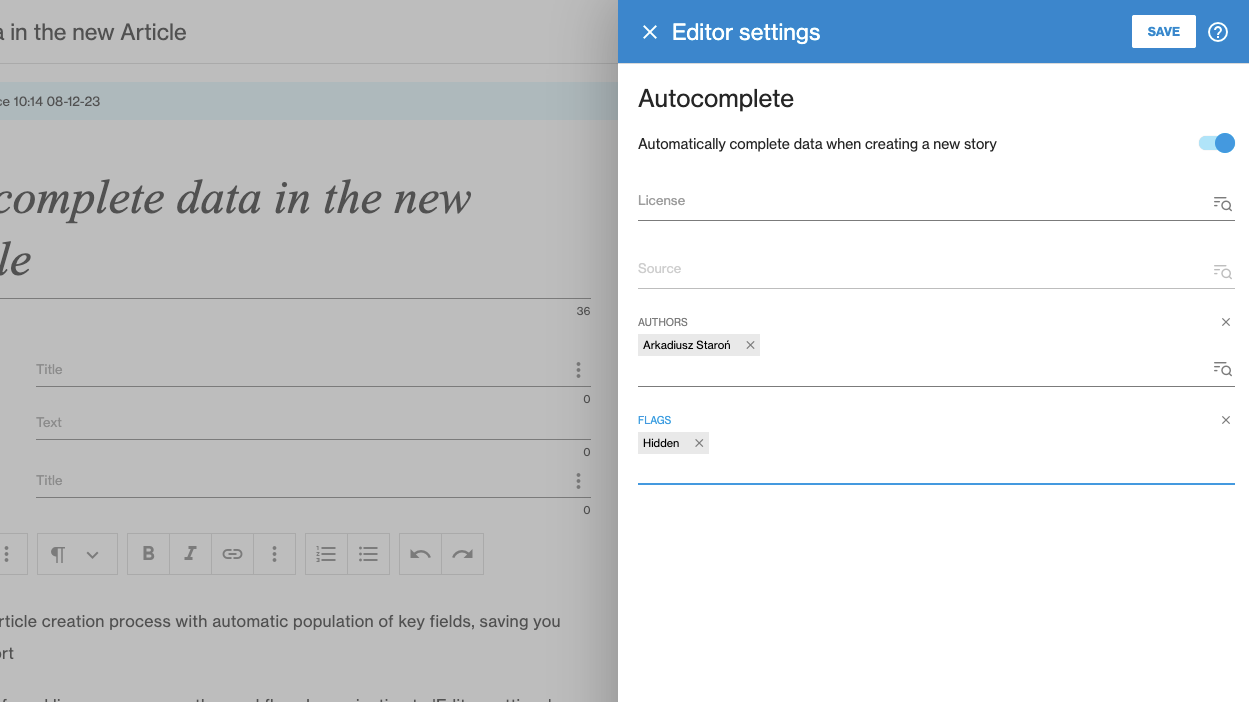Clear all Flags with the X
This screenshot has width=1249, height=702.
click(1226, 420)
